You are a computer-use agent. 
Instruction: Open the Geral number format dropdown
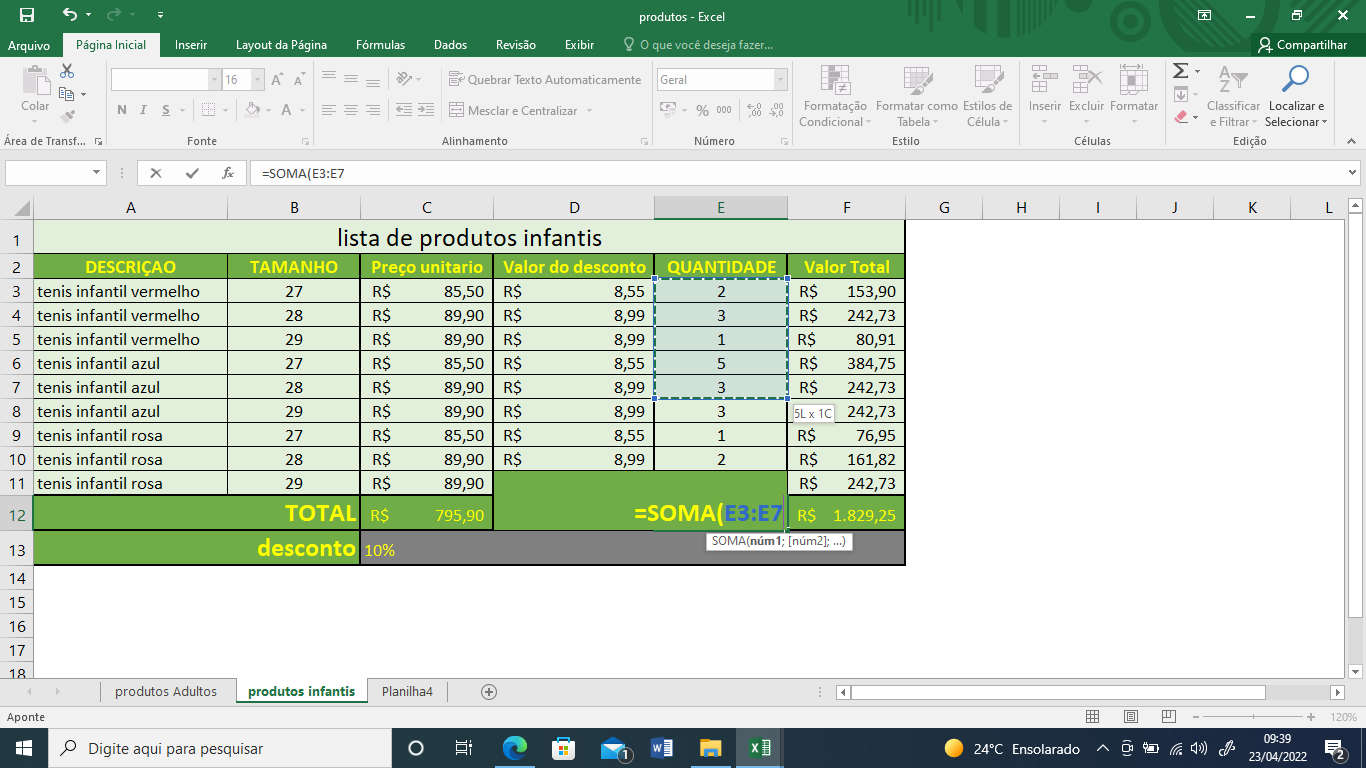pyautogui.click(x=779, y=80)
